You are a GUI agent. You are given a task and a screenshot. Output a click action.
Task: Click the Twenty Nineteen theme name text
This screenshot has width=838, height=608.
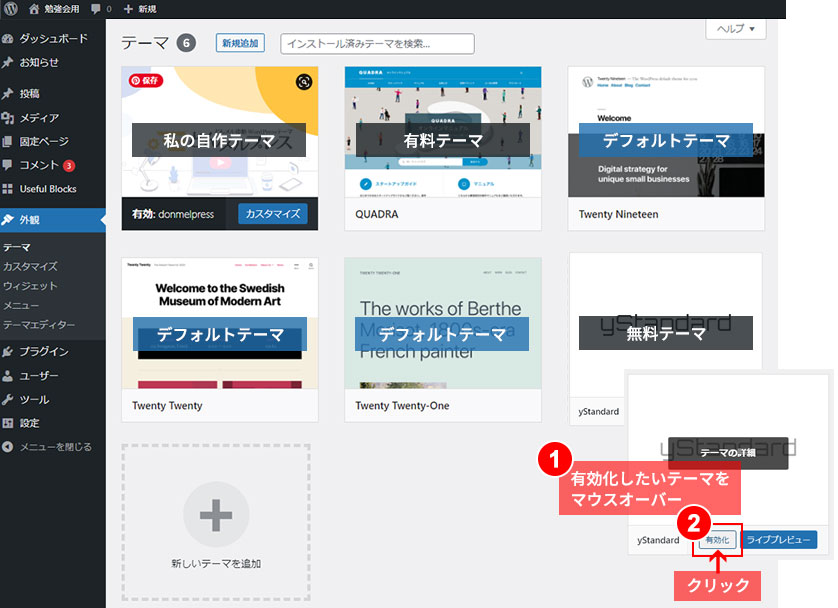(618, 214)
